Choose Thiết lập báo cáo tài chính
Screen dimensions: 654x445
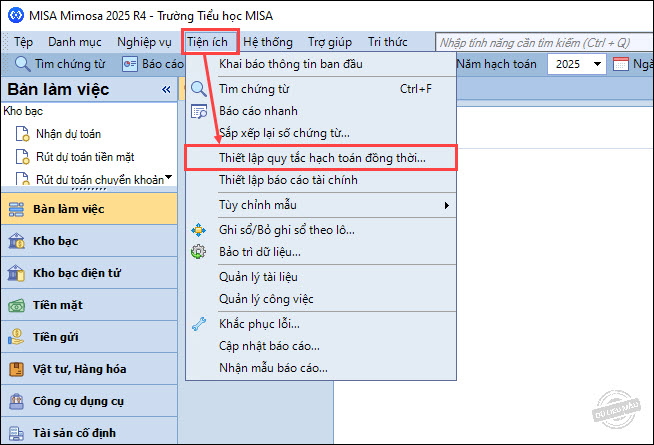(x=320, y=180)
